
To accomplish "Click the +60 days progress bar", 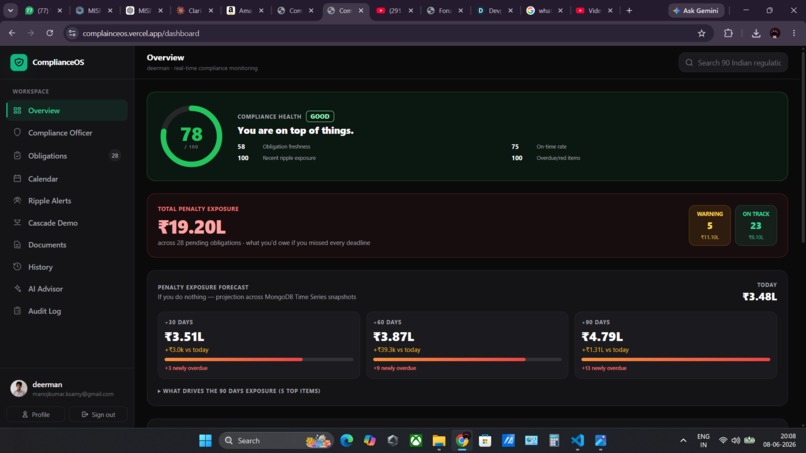I will point(467,359).
